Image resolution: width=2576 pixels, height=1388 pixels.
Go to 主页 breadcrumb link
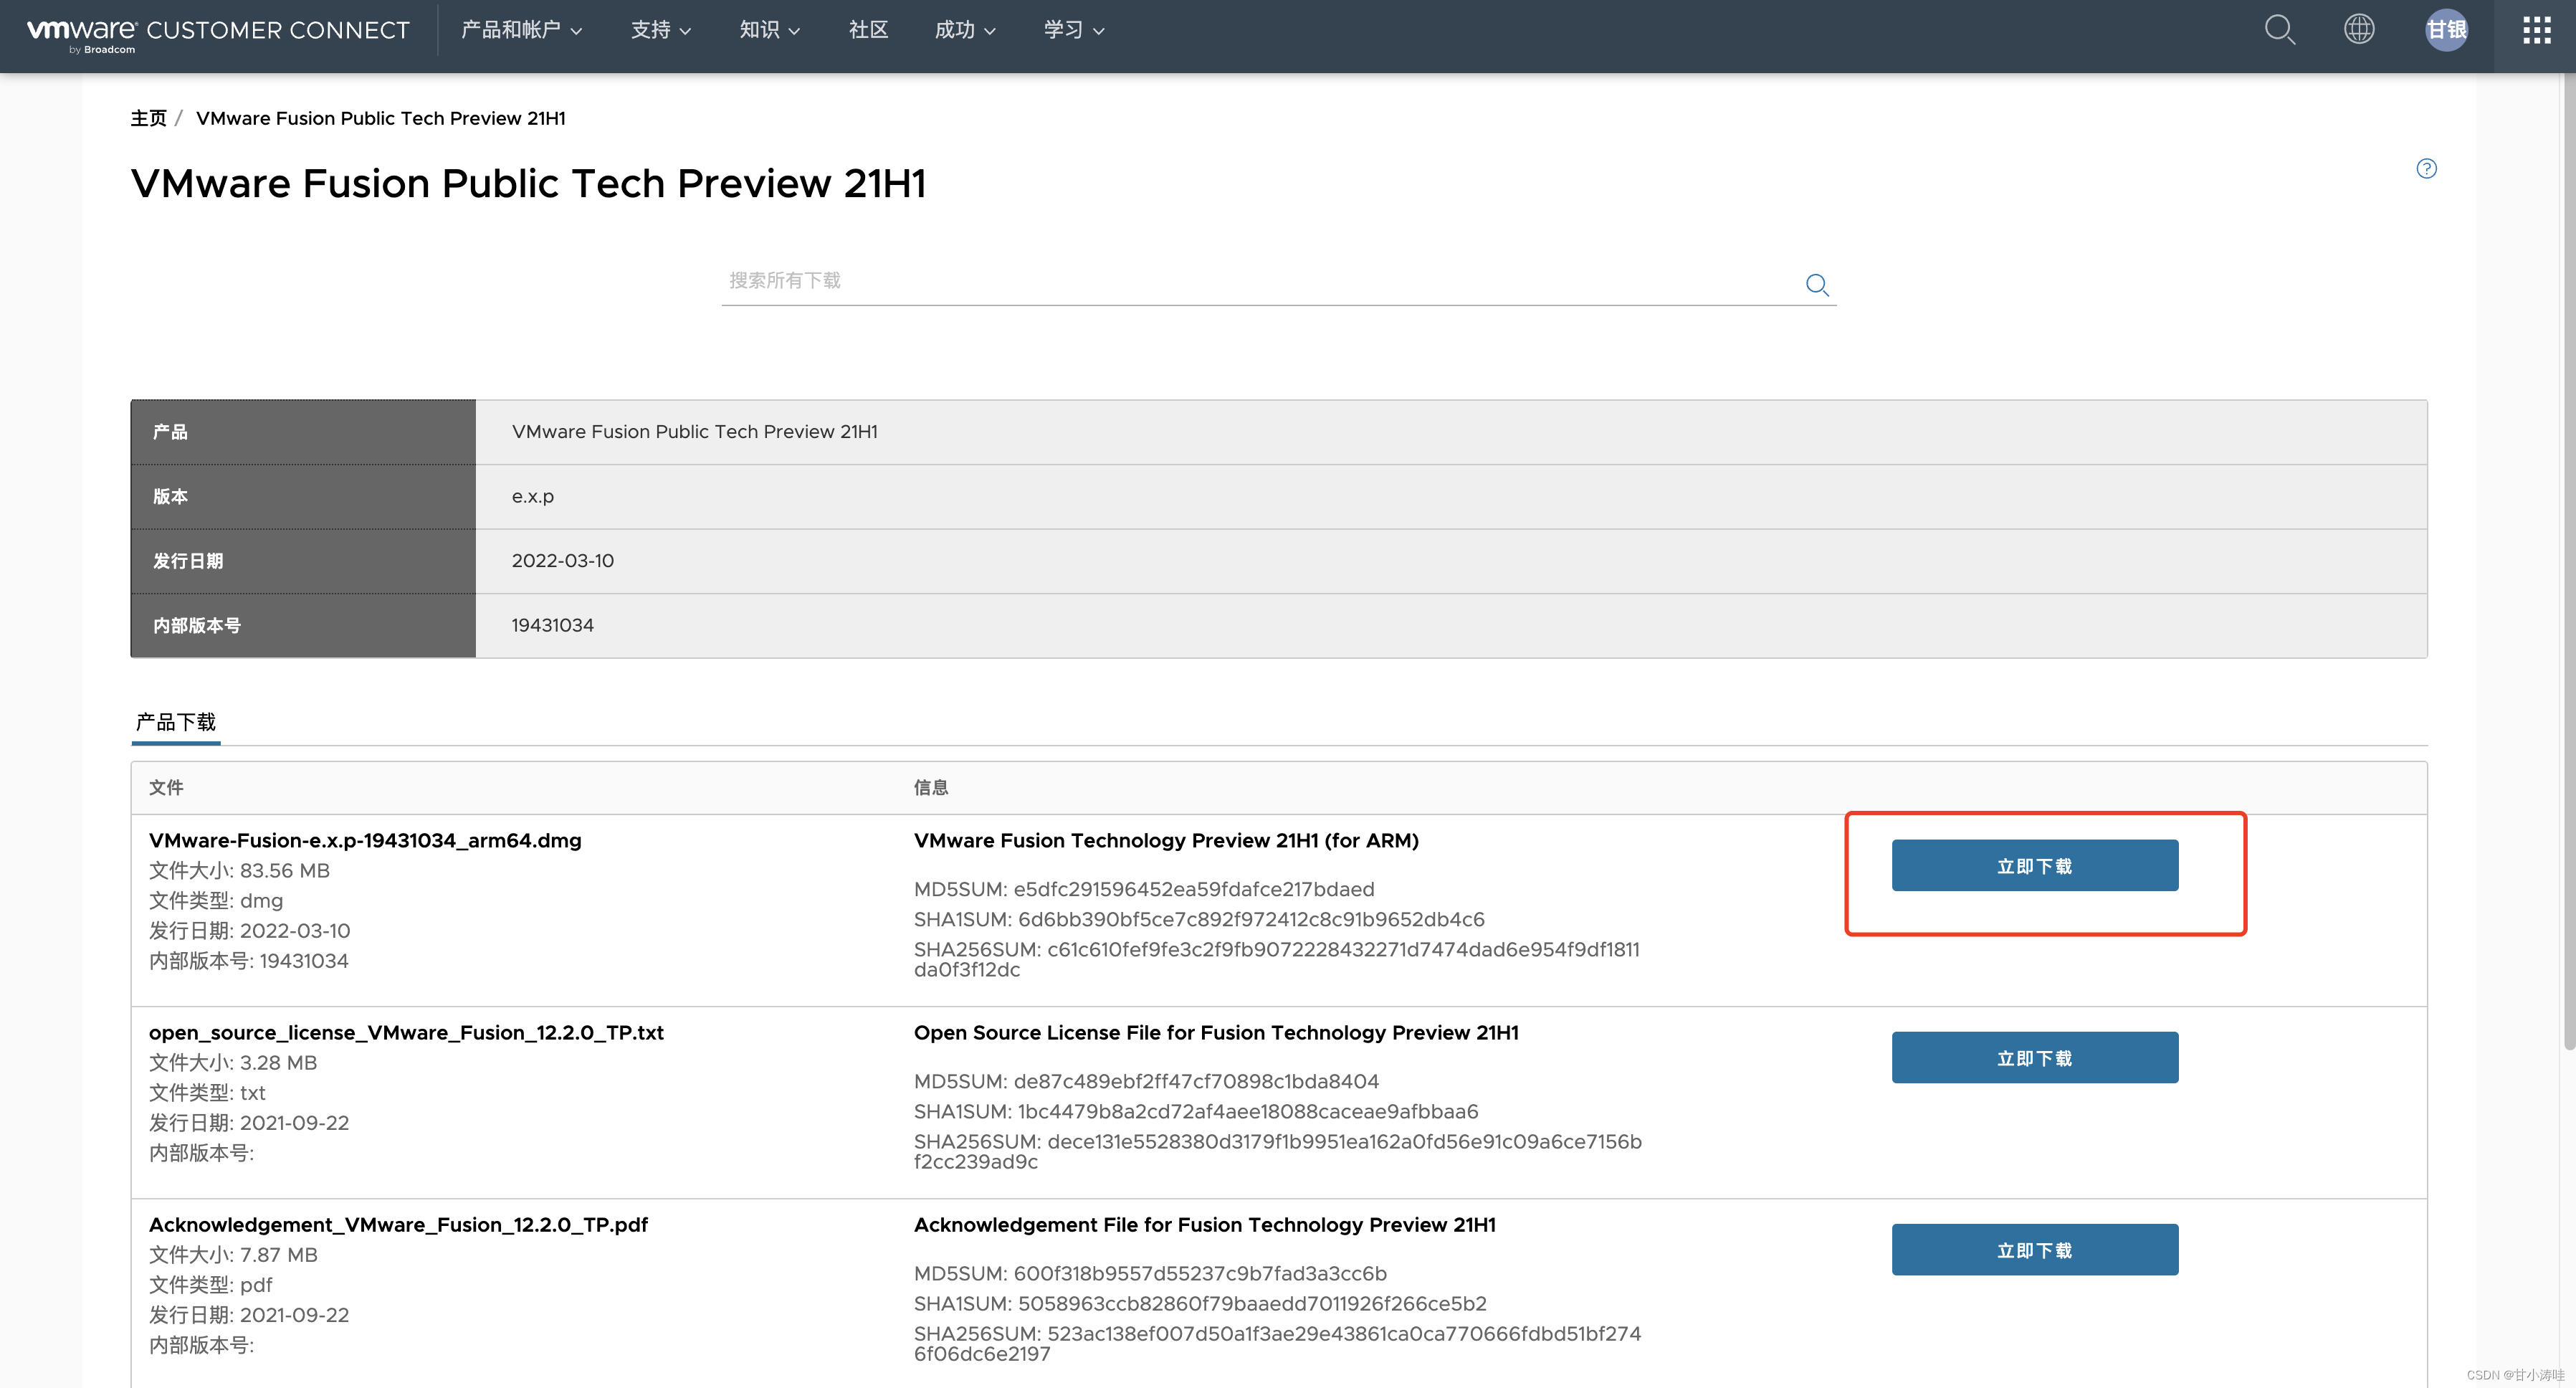click(x=148, y=118)
